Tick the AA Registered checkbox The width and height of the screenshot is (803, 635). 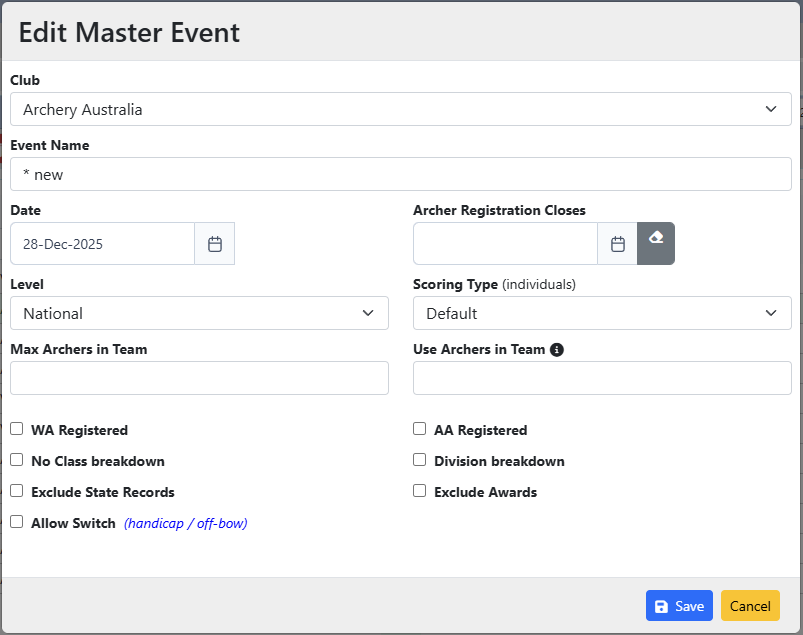click(420, 429)
